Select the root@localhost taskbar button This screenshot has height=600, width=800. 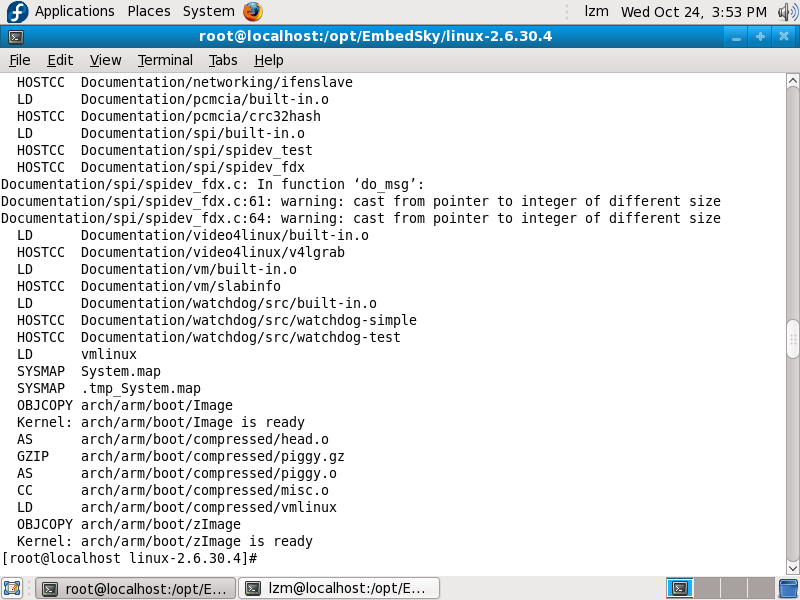coord(137,588)
